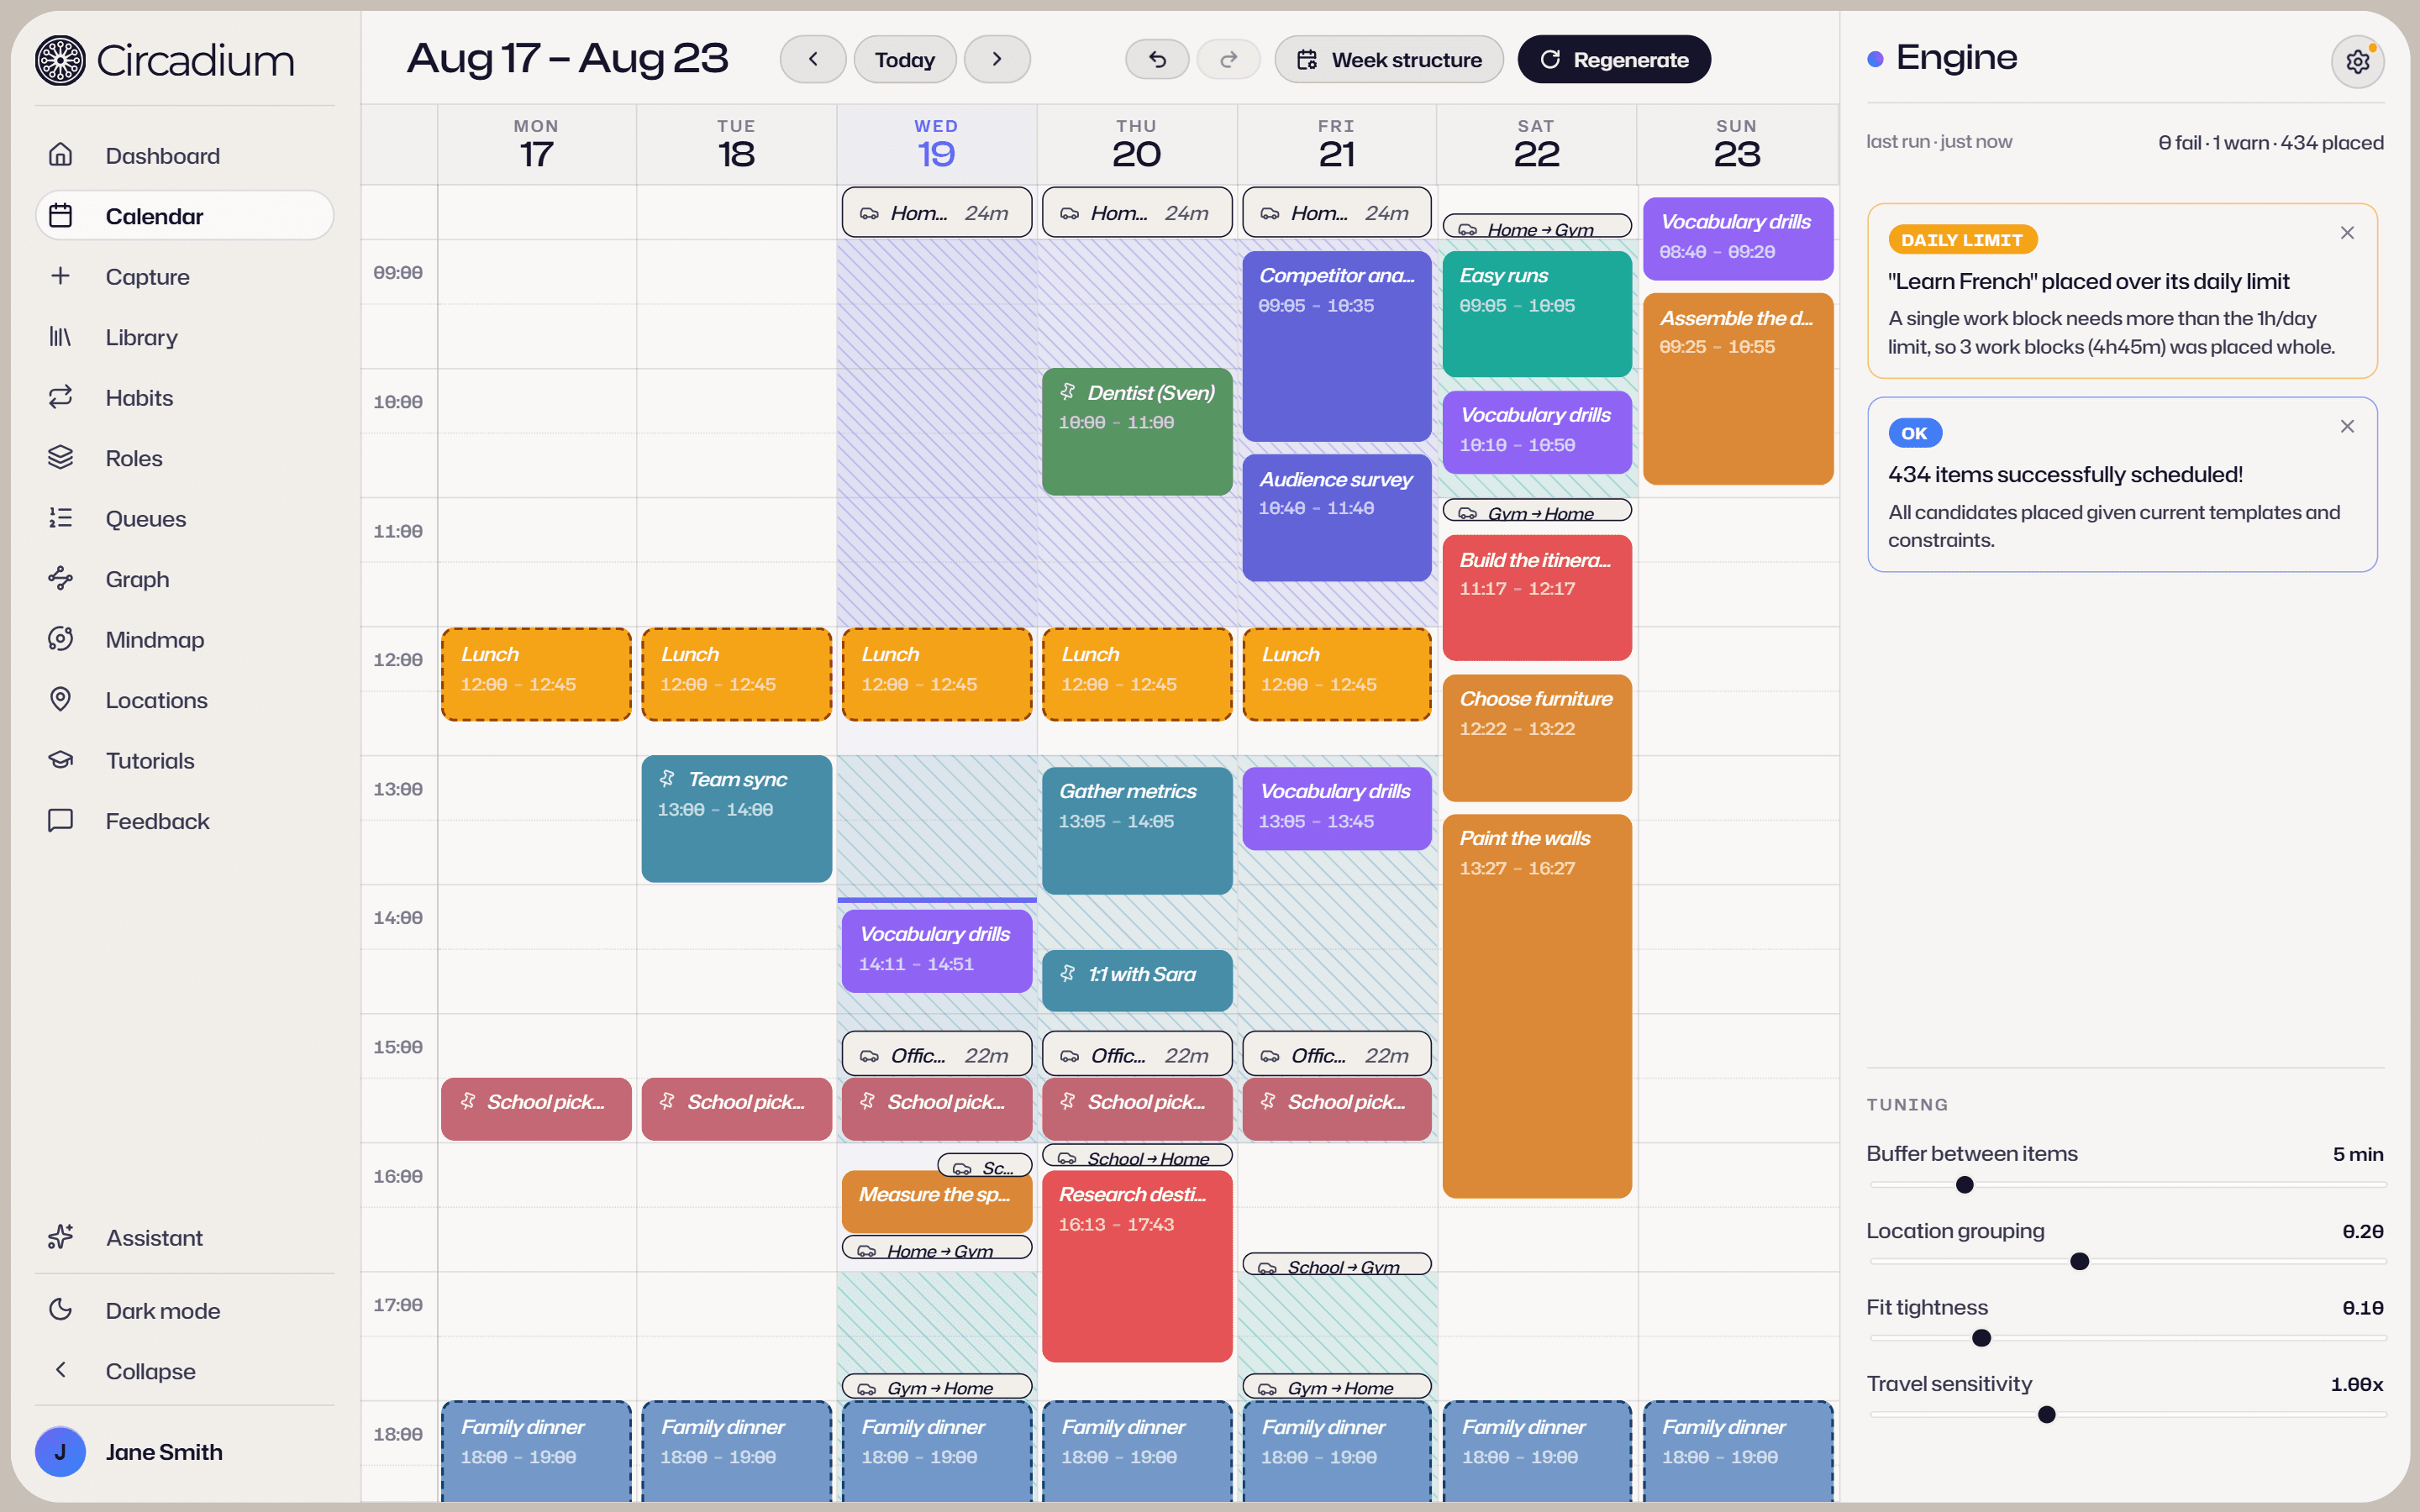
Task: Open the Queues page
Action: [185, 519]
